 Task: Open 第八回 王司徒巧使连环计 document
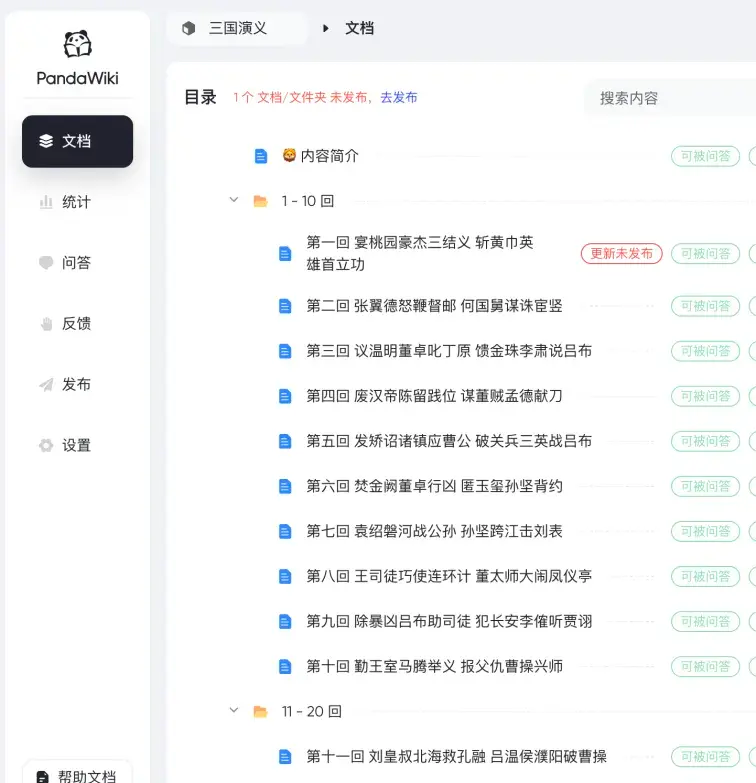pyautogui.click(x=449, y=576)
